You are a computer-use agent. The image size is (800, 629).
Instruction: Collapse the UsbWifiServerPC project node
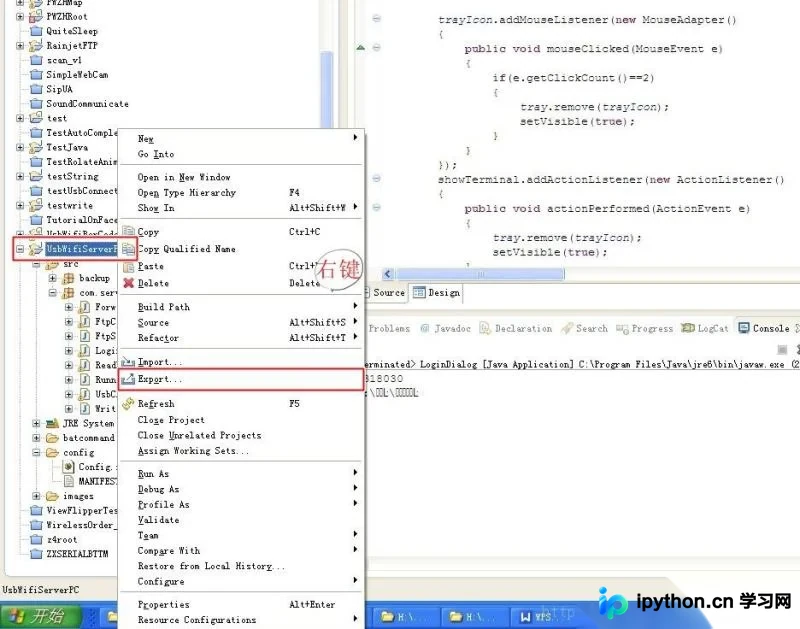tap(20, 249)
